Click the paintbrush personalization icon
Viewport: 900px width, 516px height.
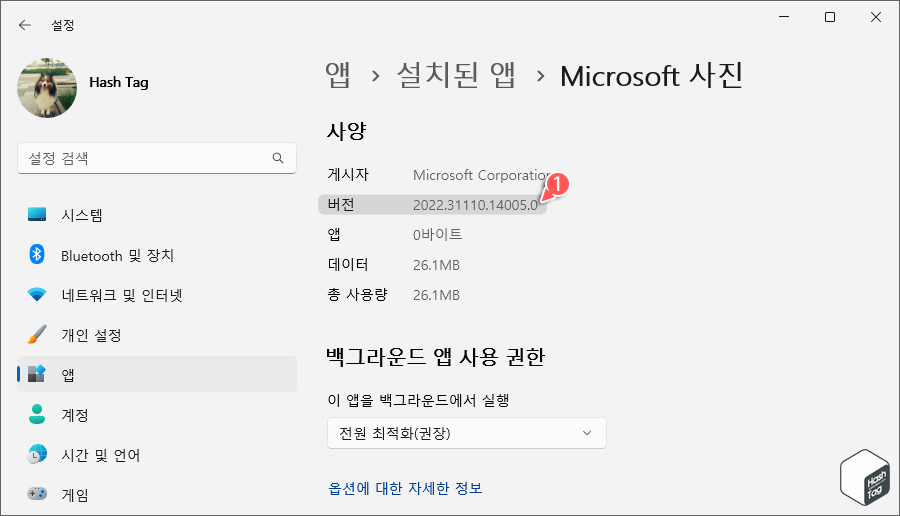click(37, 334)
